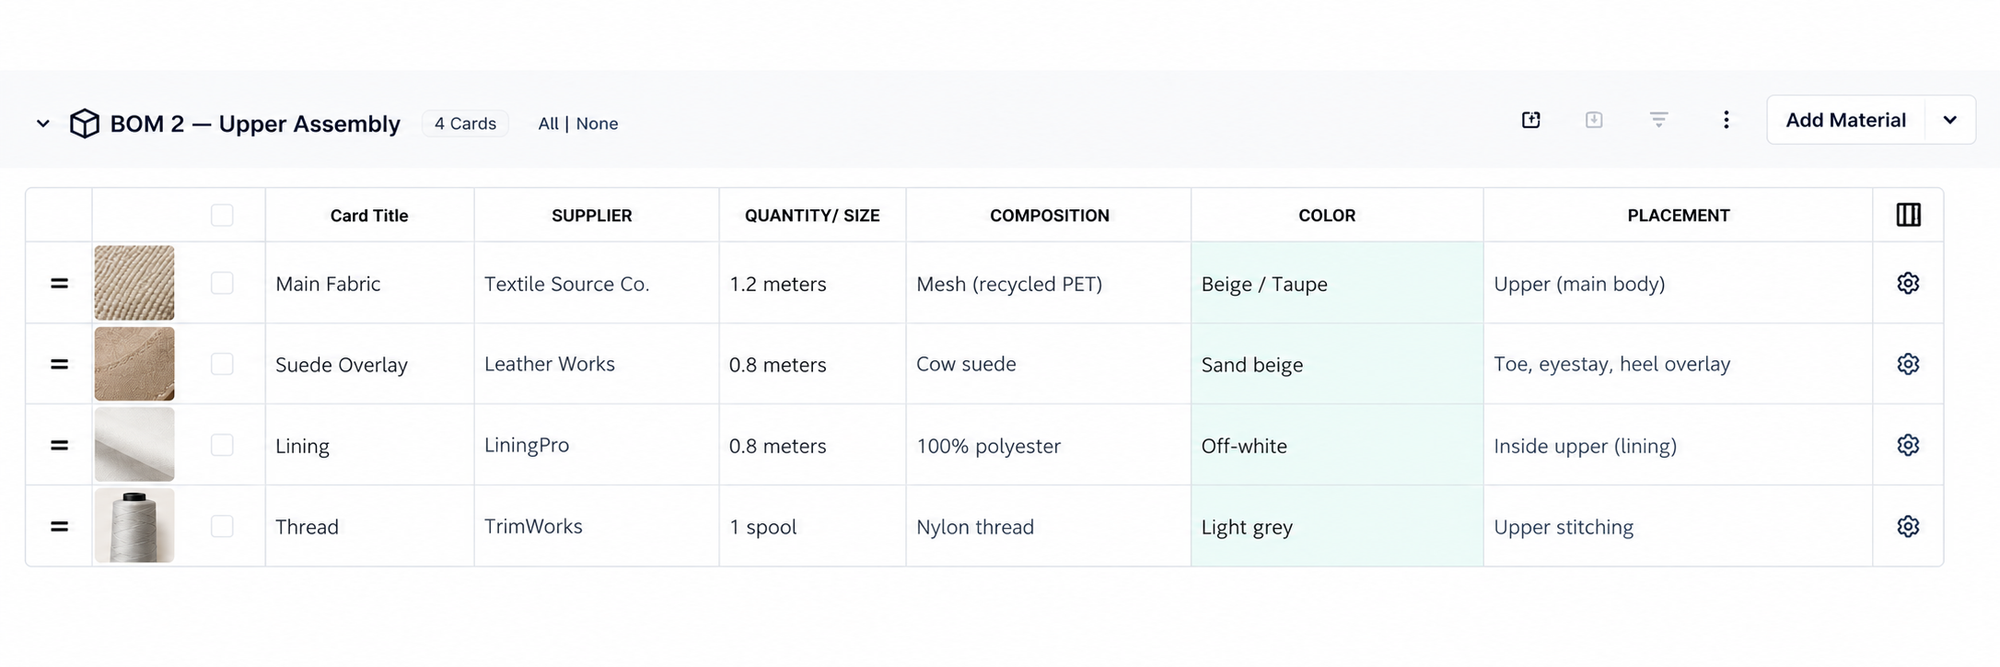Click the Light grey color cell
Image resolution: width=2000 pixels, height=667 pixels.
point(1337,526)
